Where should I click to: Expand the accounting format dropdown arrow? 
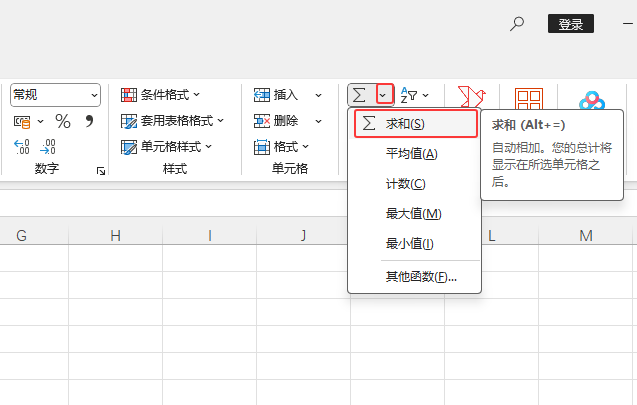click(40, 121)
